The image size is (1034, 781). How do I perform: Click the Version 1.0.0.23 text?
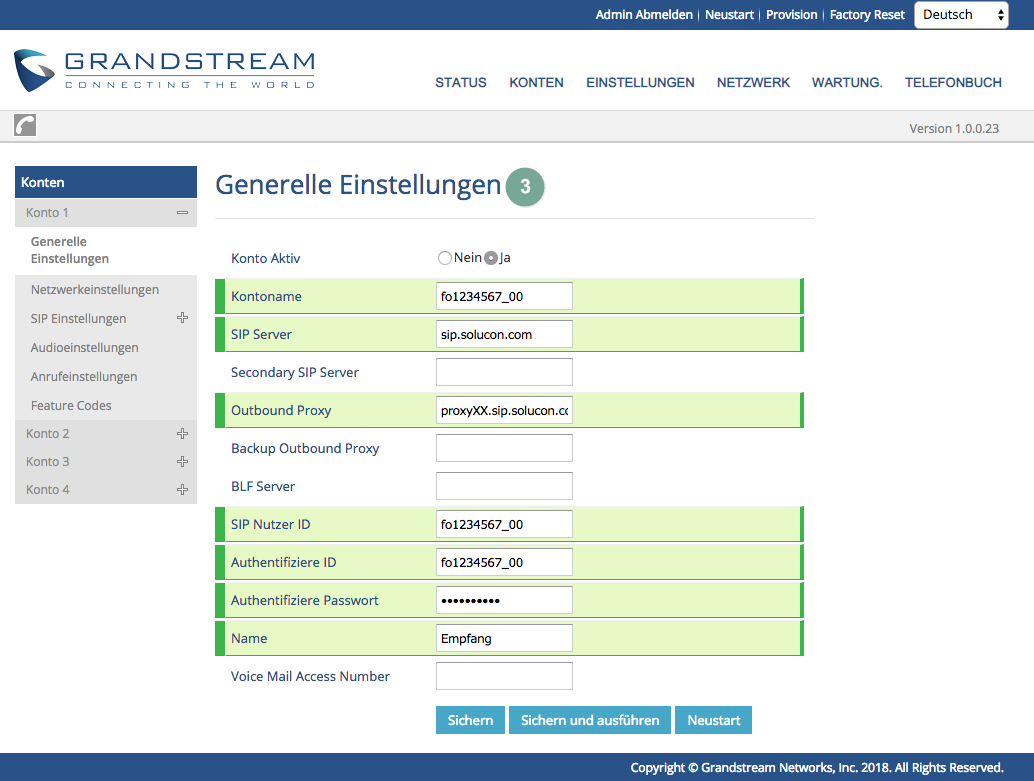[954, 129]
